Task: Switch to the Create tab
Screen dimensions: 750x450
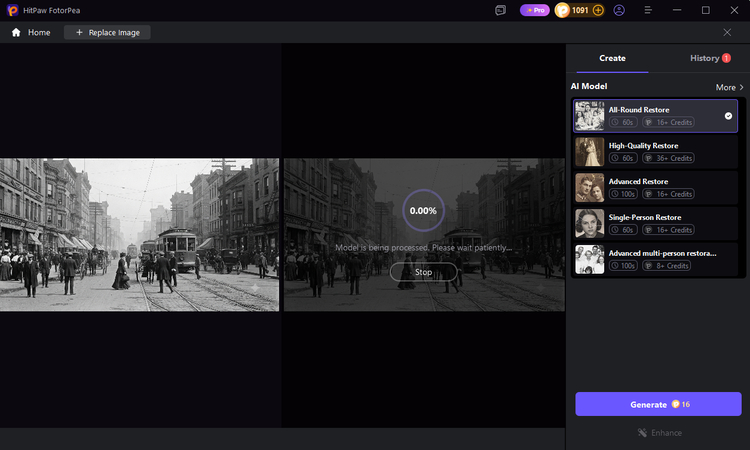Action: tap(612, 58)
